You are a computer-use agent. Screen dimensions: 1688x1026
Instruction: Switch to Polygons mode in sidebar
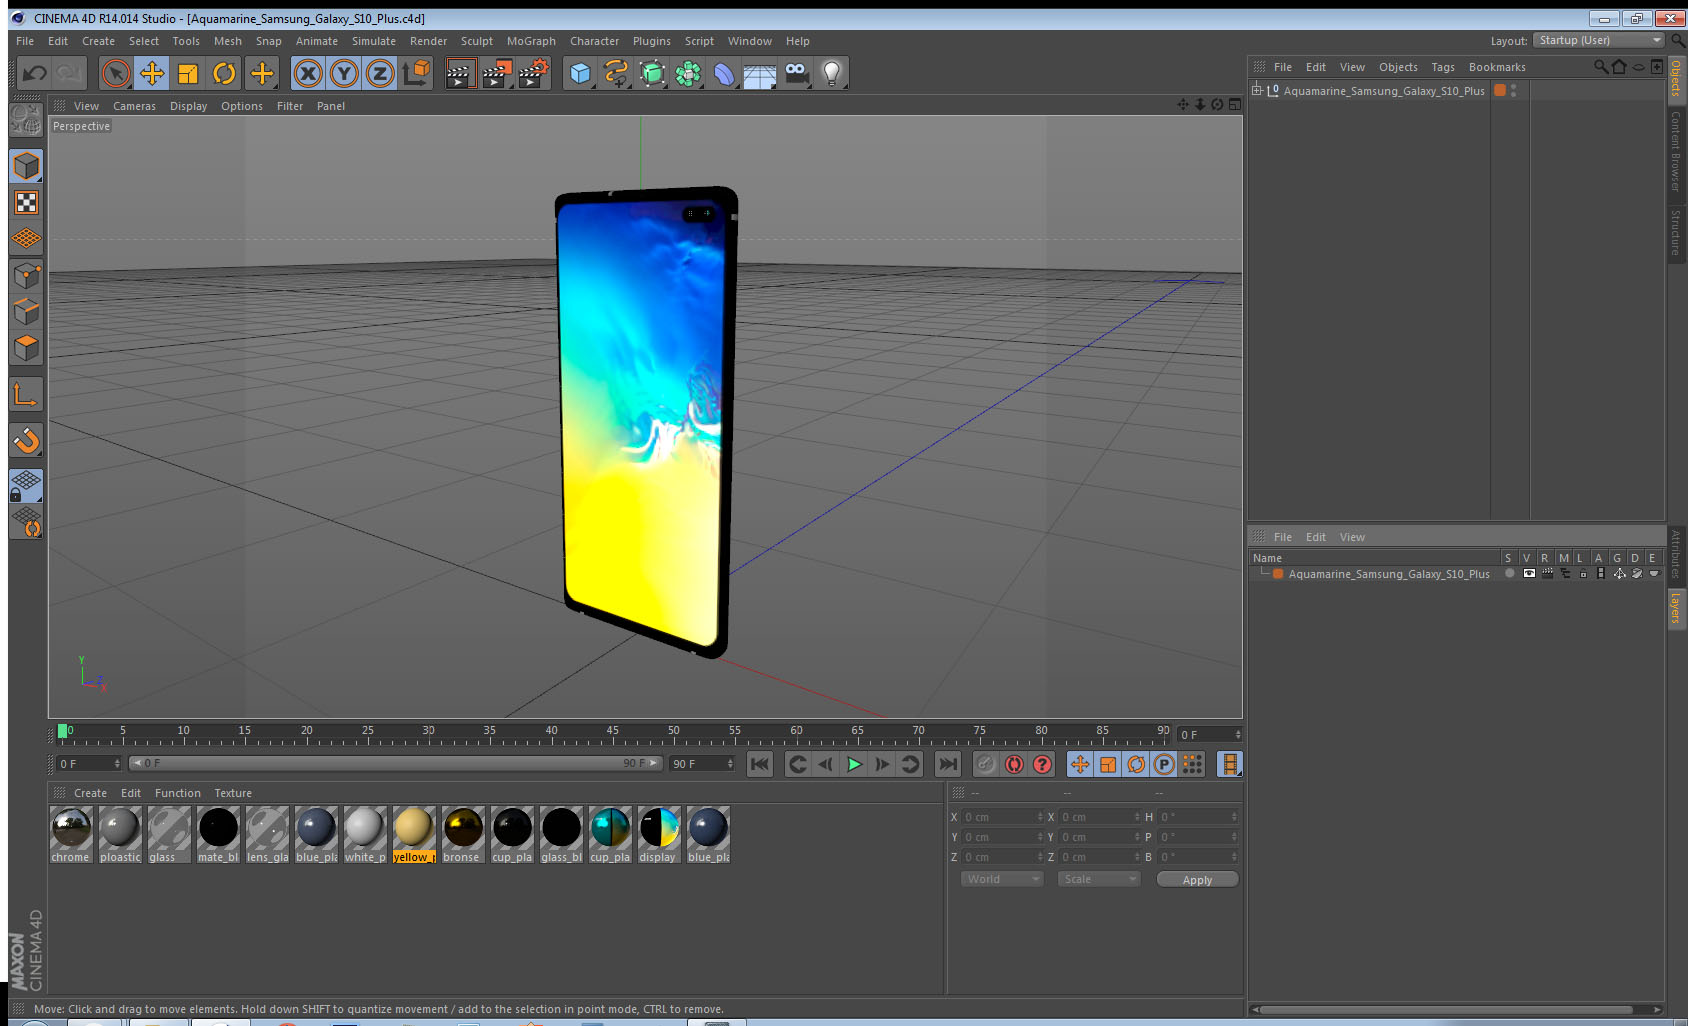coord(26,348)
